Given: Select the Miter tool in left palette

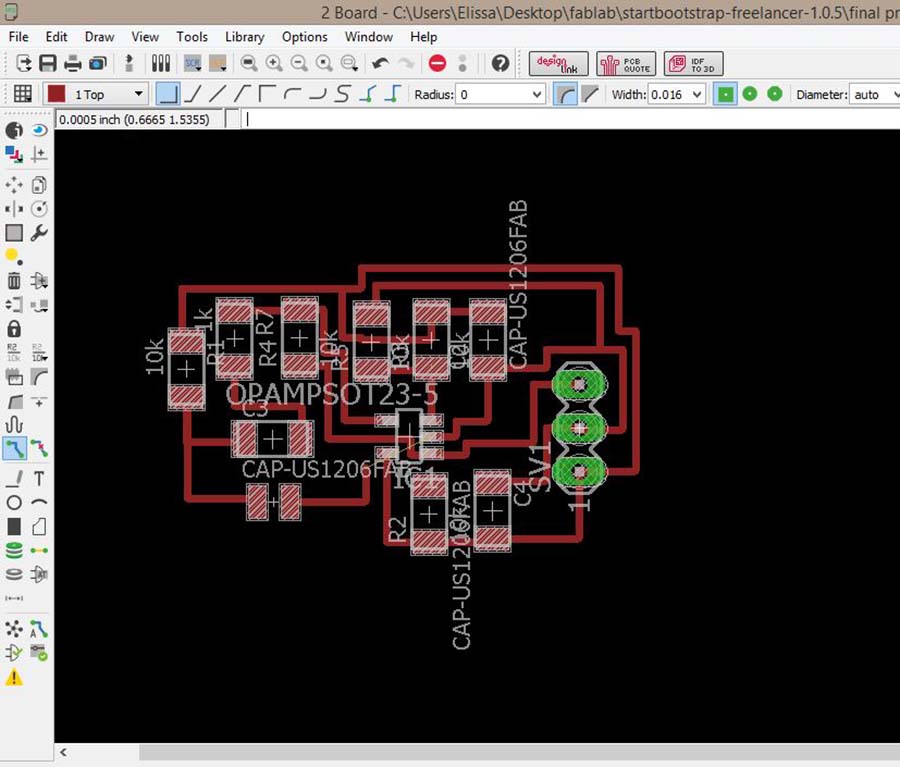Looking at the screenshot, I should (x=39, y=377).
